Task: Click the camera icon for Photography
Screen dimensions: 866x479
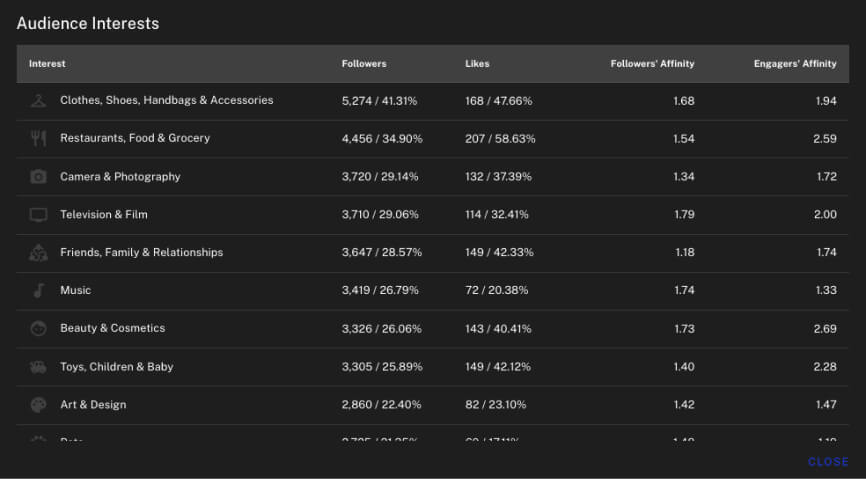Action: click(x=38, y=176)
